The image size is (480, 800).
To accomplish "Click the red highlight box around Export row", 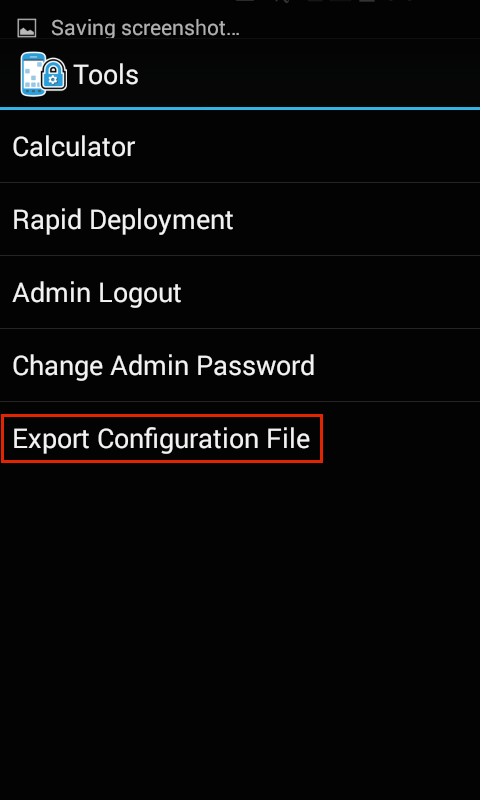I will point(162,439).
